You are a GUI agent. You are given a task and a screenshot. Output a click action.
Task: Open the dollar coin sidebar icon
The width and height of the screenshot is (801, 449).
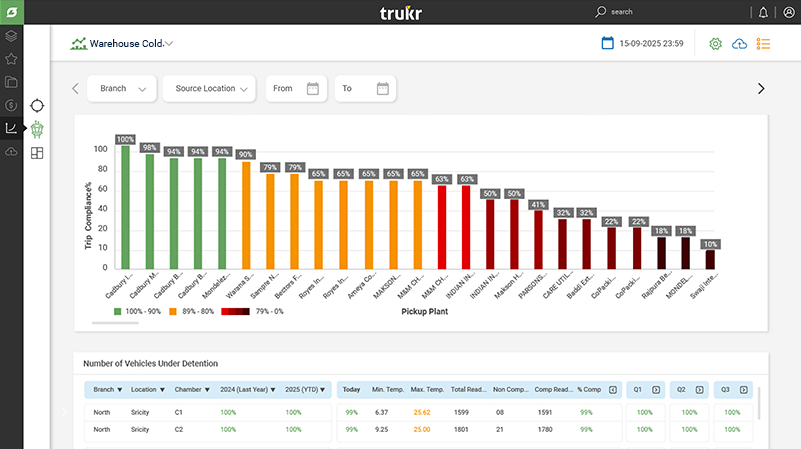[x=11, y=105]
